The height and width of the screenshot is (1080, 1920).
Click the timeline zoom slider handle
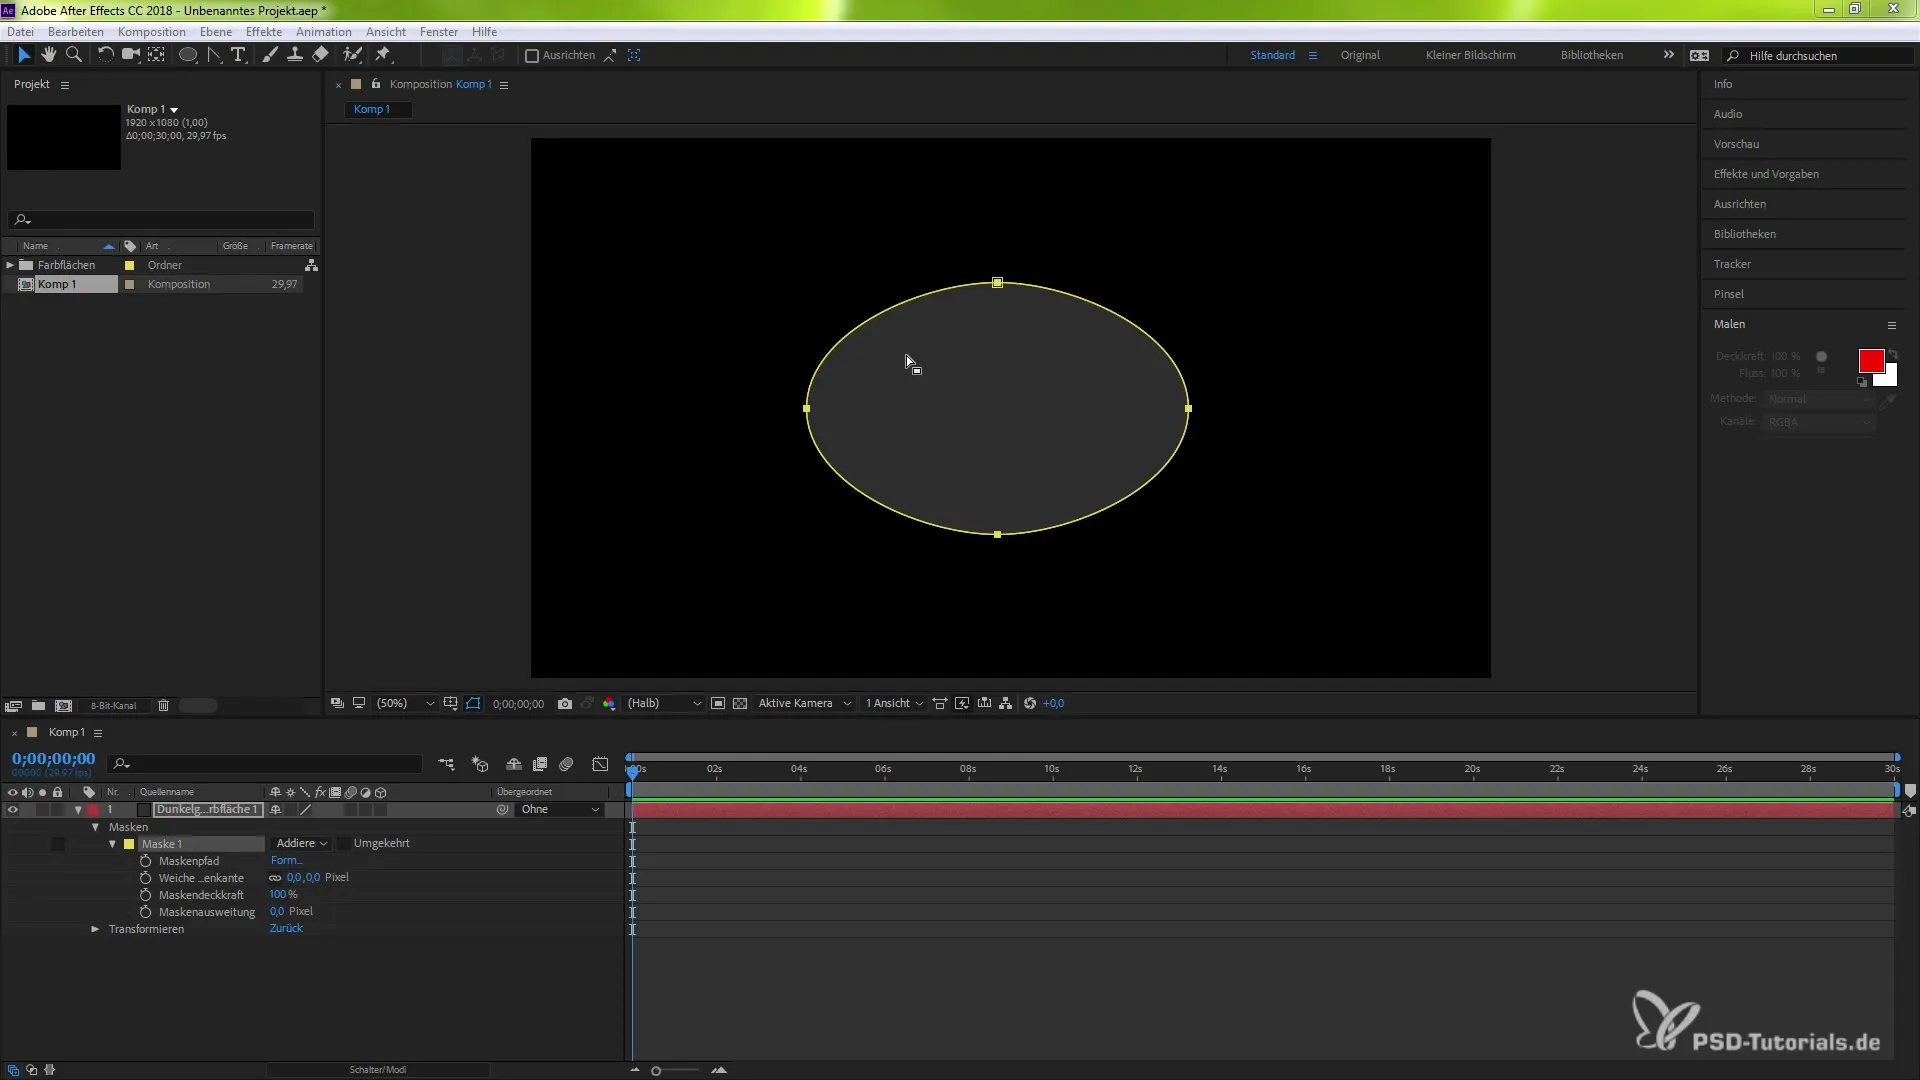pyautogui.click(x=656, y=1071)
